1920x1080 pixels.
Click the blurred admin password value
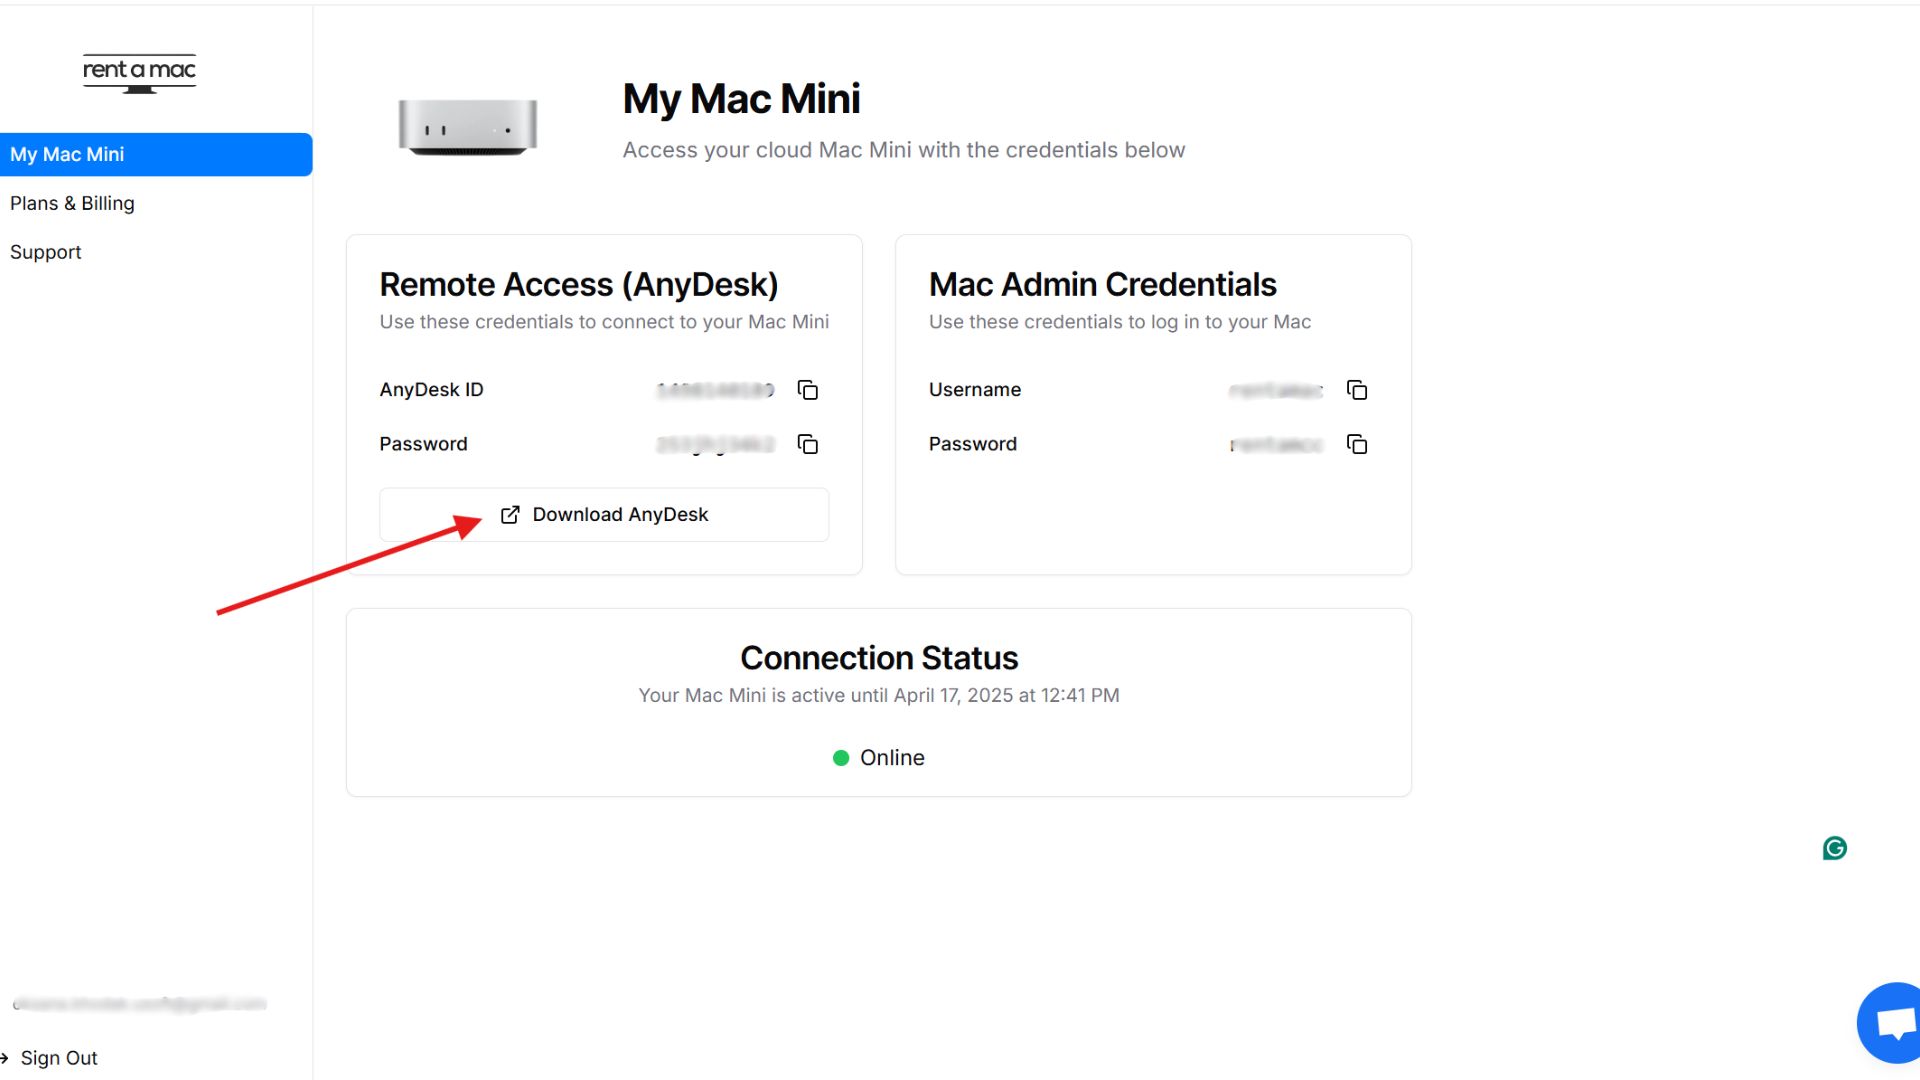pos(1276,444)
